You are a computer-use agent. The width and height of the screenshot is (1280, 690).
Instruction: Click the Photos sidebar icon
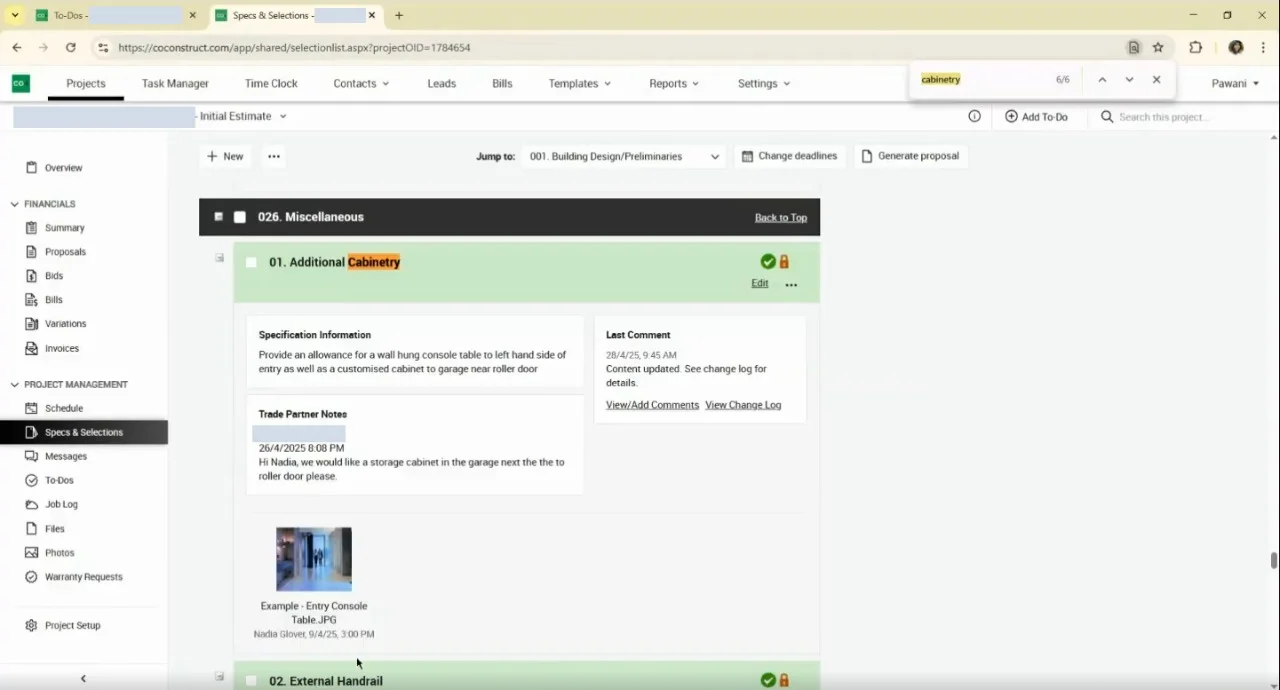[31, 553]
